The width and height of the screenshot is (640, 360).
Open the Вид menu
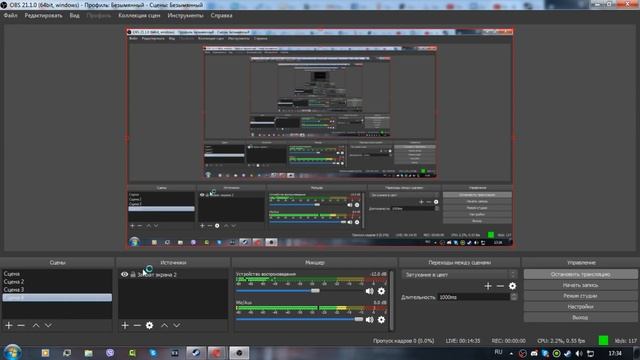pyautogui.click(x=74, y=16)
